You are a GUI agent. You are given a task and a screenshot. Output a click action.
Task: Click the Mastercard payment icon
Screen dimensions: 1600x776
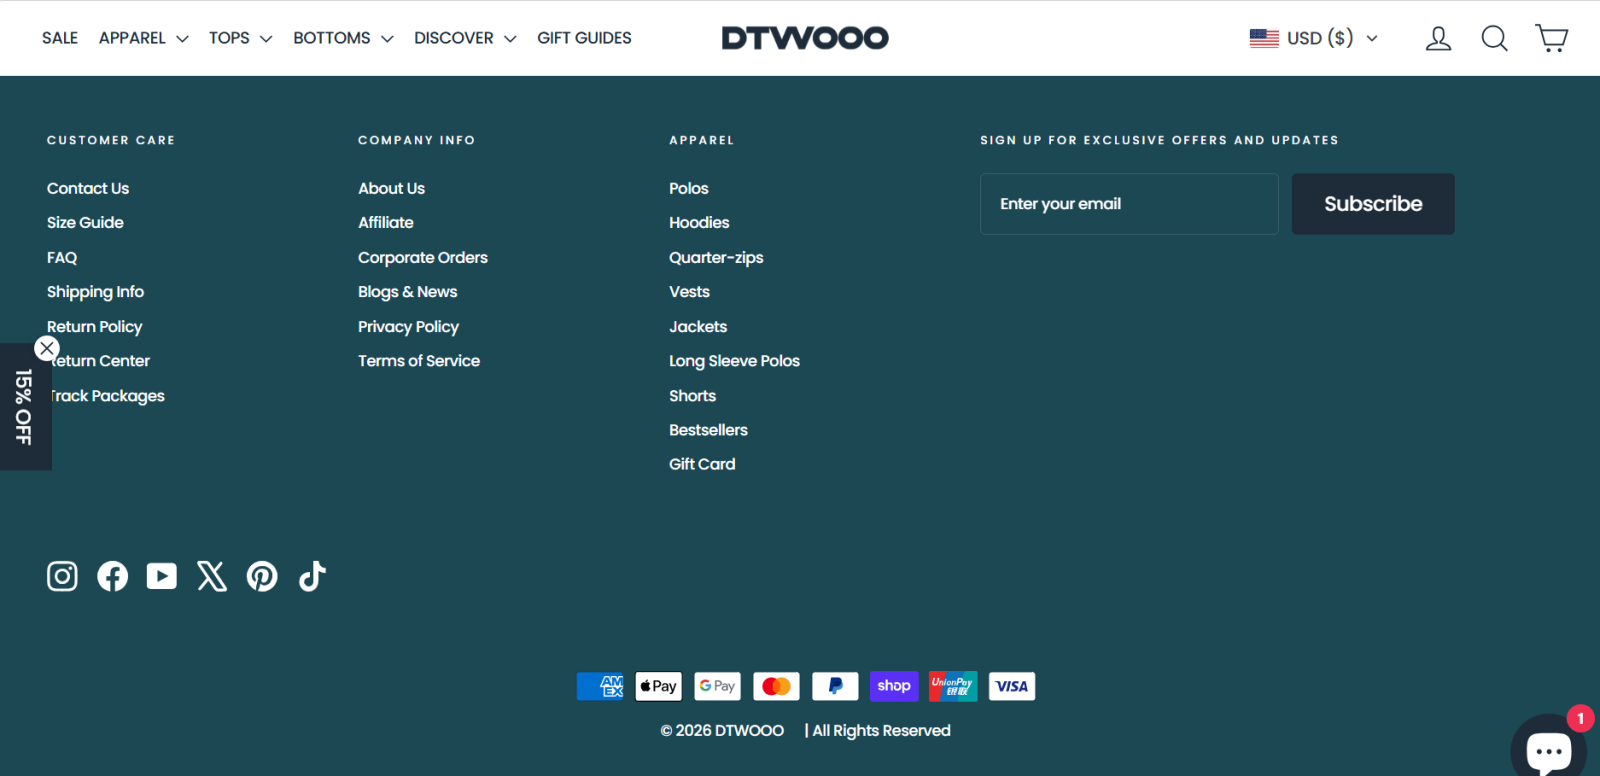(x=776, y=686)
